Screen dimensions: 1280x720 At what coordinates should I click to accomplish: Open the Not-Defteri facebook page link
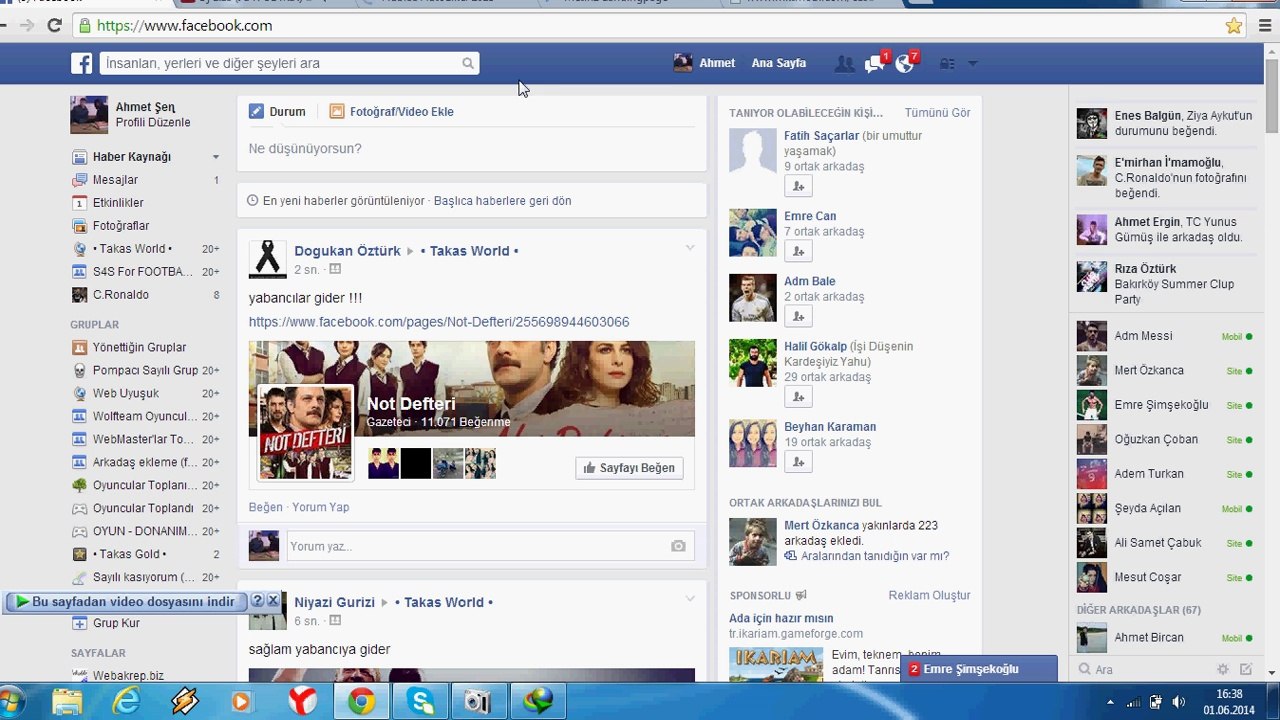click(x=439, y=322)
